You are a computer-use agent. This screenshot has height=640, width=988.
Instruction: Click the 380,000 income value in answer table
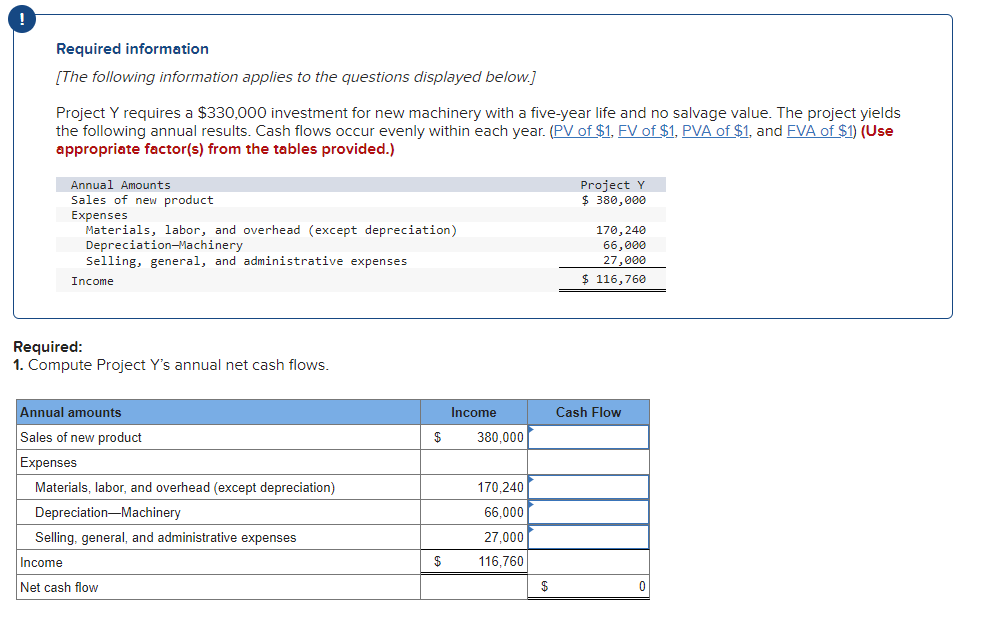coord(500,437)
